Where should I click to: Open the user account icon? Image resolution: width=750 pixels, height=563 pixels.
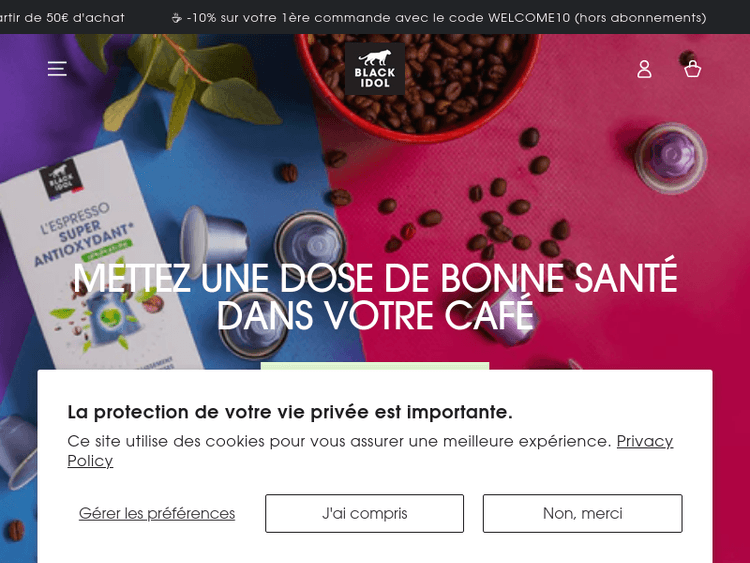tap(644, 69)
